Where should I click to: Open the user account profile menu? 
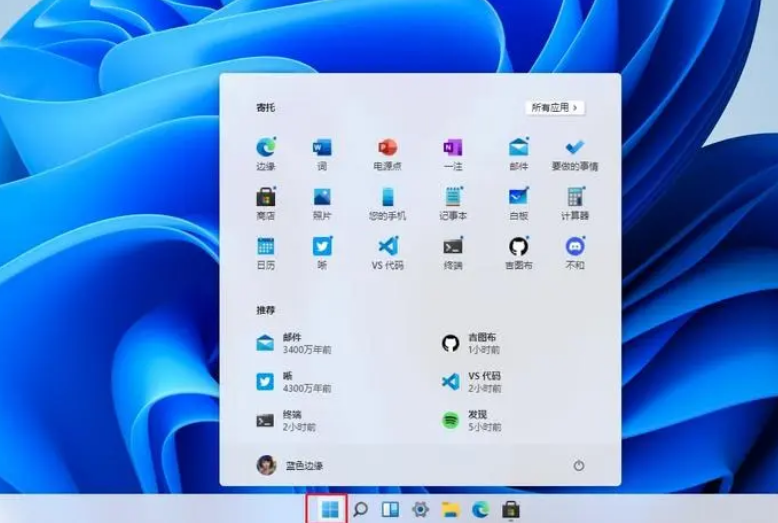pos(290,466)
